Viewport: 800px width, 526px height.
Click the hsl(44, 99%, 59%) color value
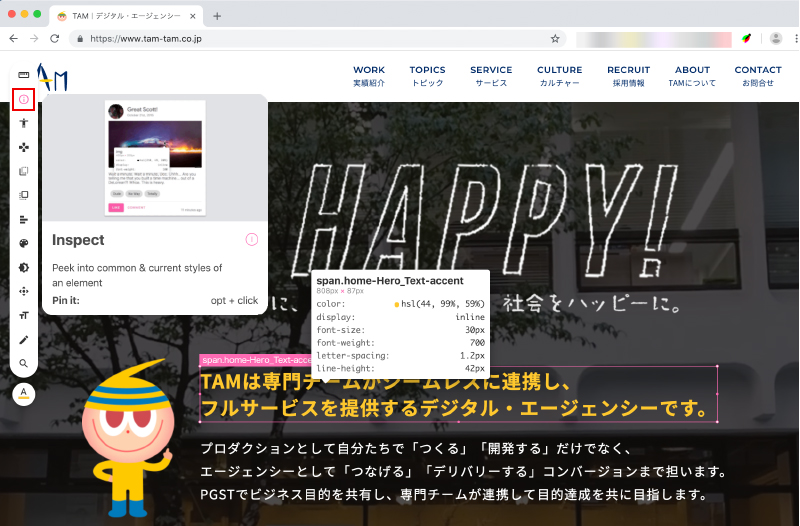tap(442, 304)
